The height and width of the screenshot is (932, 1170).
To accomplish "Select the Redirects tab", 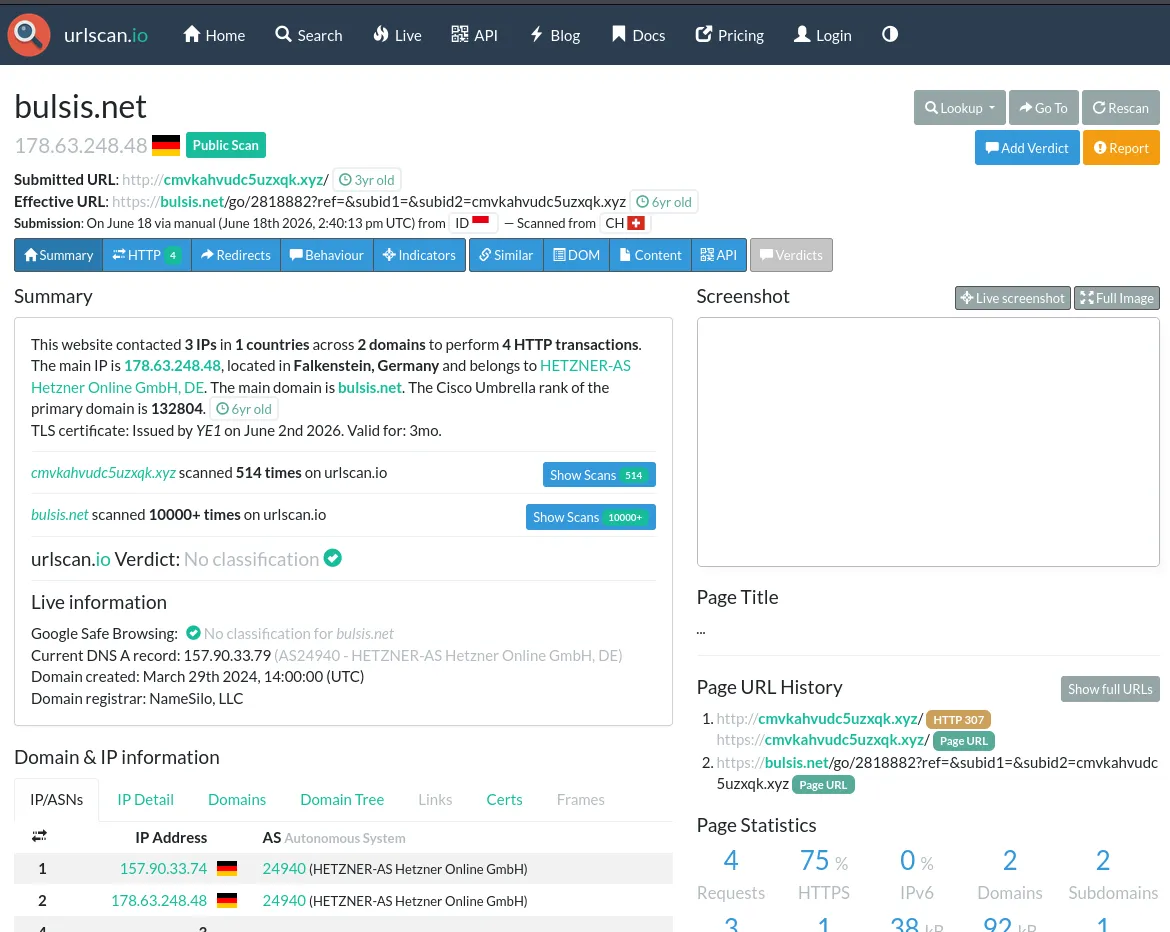I will click(x=236, y=255).
